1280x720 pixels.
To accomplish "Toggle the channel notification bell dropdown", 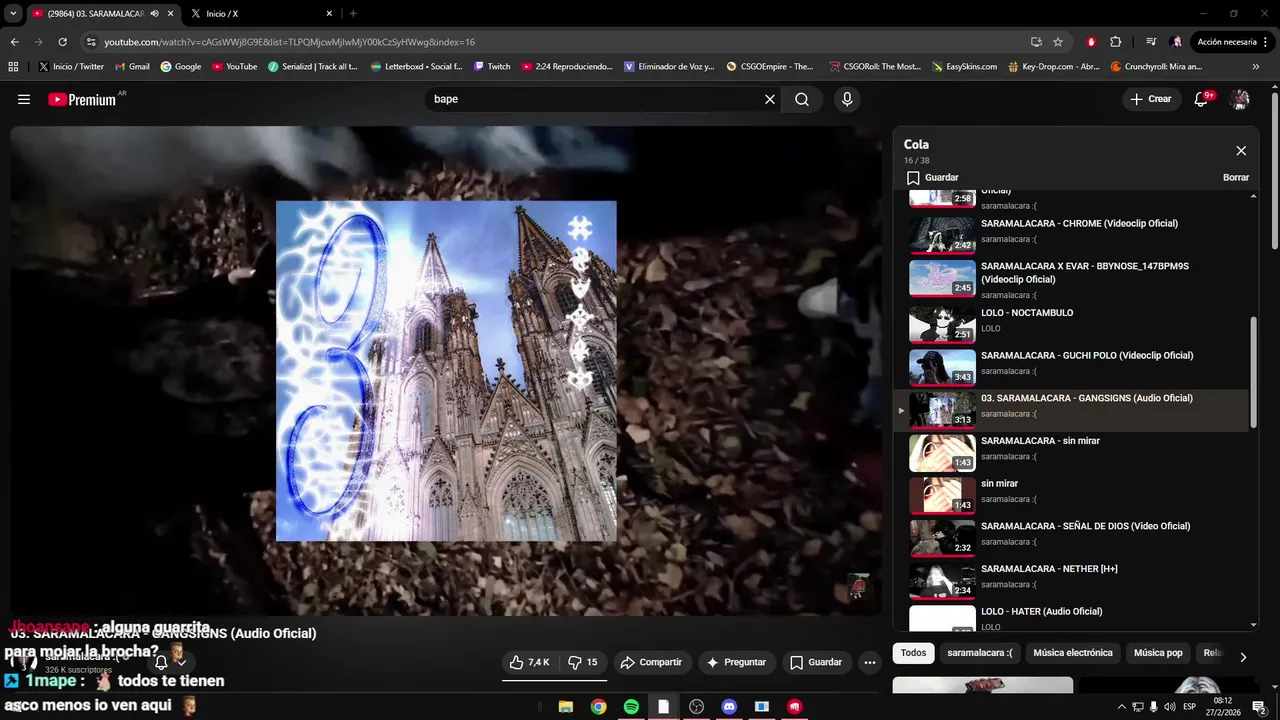I will 169,662.
